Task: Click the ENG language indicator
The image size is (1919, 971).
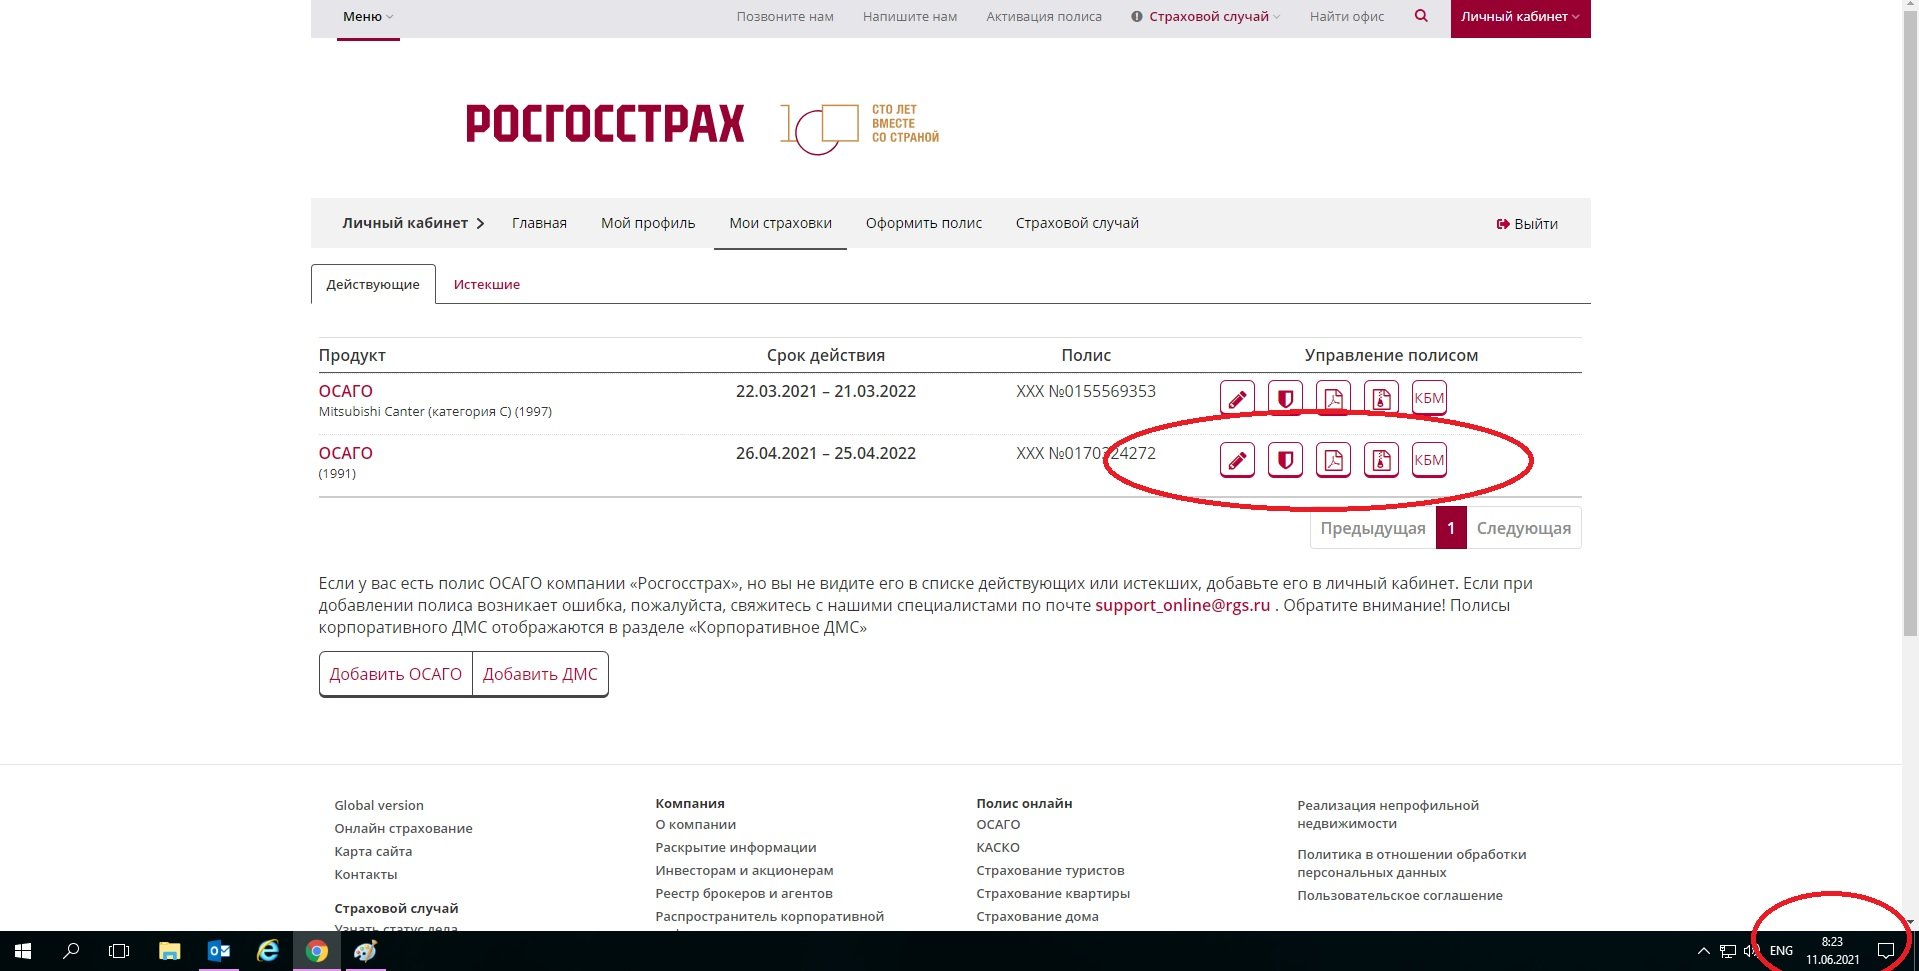Action: pos(1781,951)
